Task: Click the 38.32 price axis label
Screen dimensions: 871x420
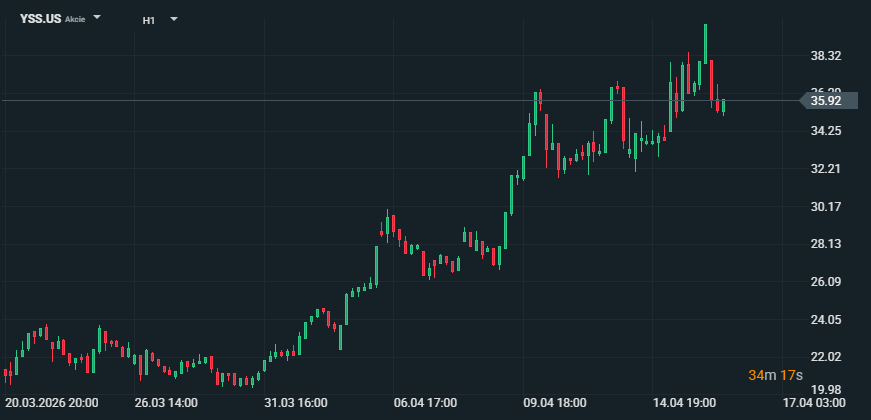Action: 826,56
